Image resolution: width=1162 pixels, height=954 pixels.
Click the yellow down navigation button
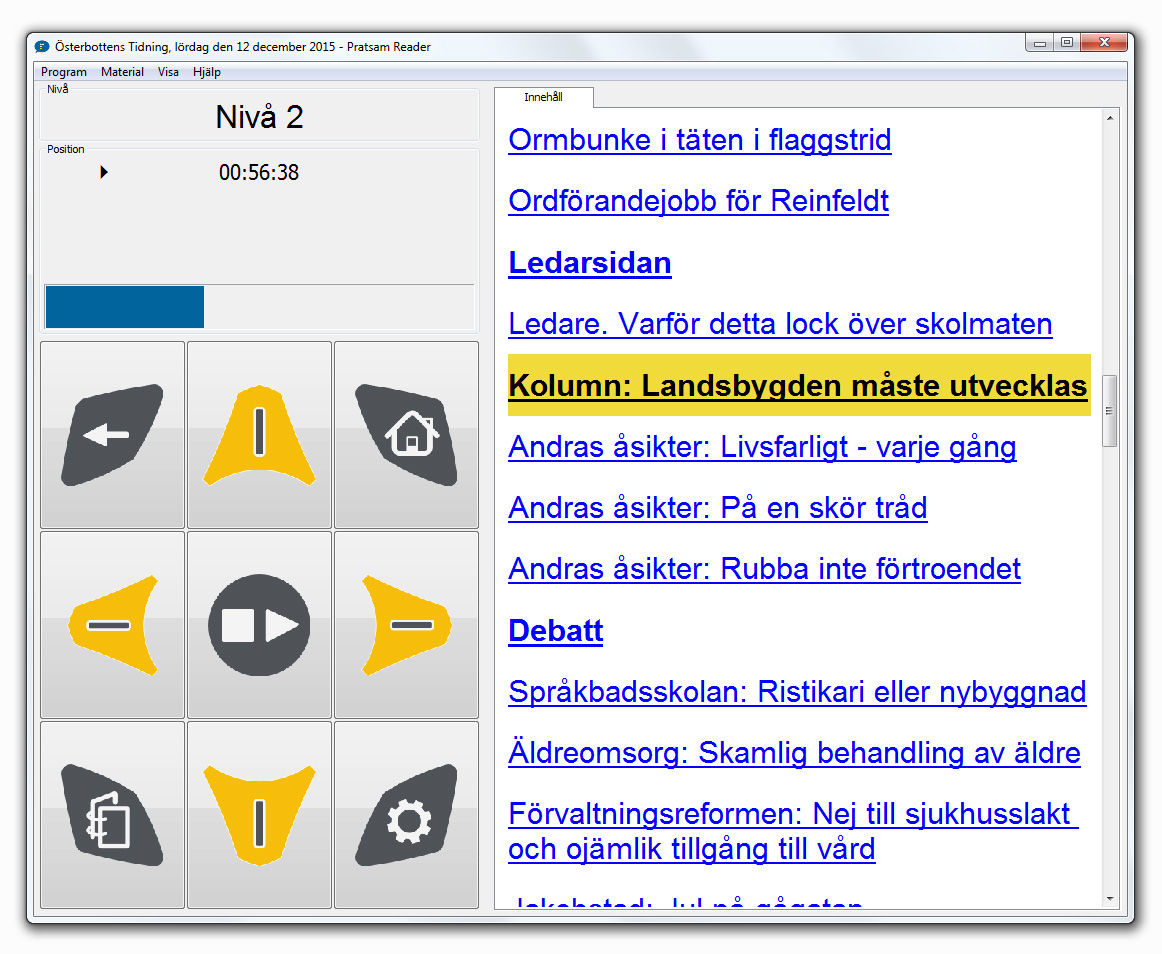tap(259, 815)
